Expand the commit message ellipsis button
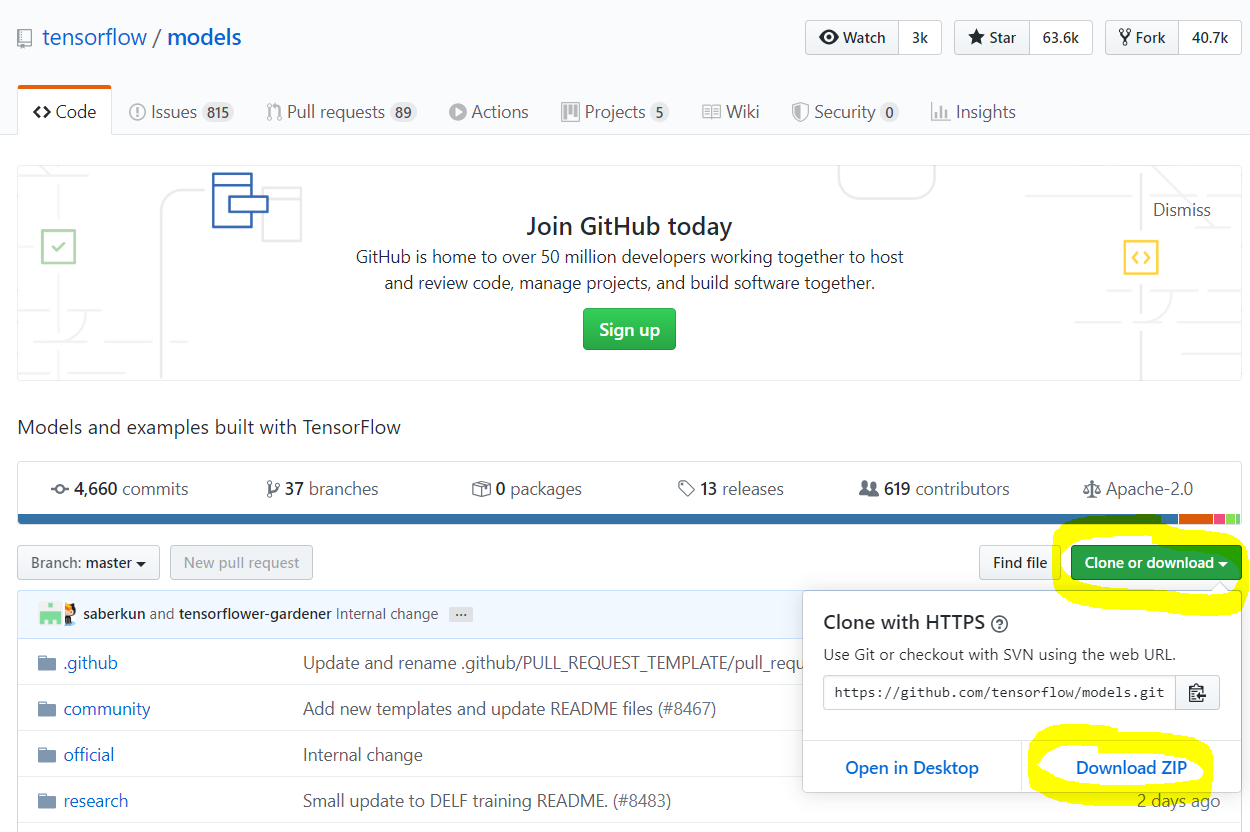This screenshot has height=832, width=1250. (461, 614)
